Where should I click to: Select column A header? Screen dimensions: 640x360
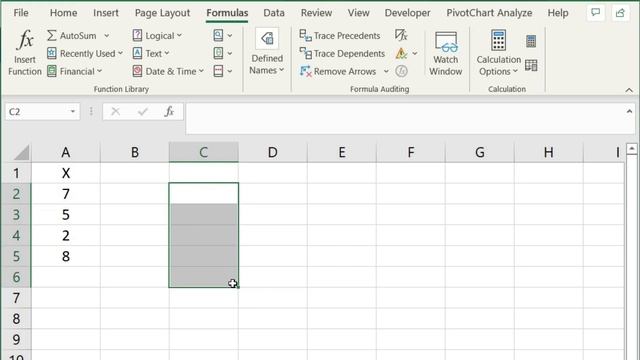(66, 152)
